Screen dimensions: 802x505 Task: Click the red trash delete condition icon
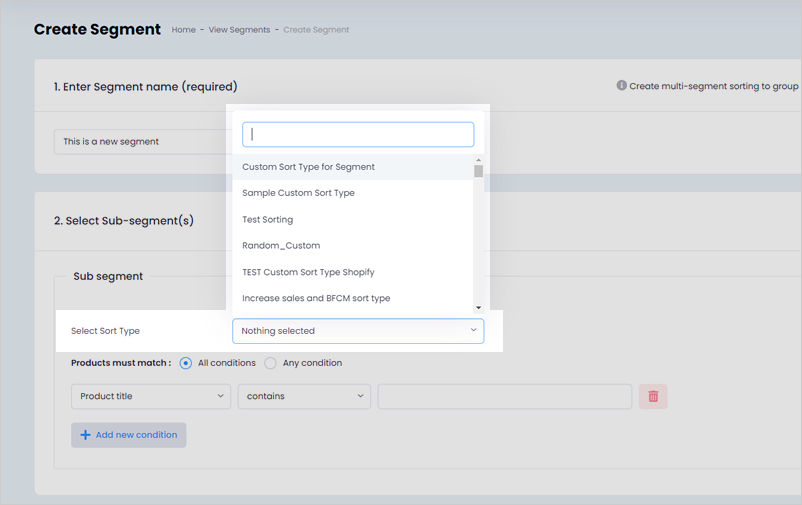click(653, 397)
